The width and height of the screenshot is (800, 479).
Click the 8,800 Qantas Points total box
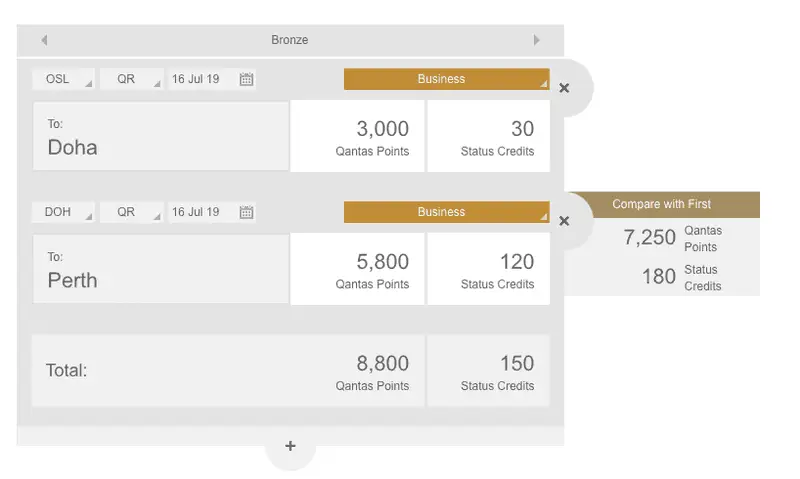click(358, 371)
